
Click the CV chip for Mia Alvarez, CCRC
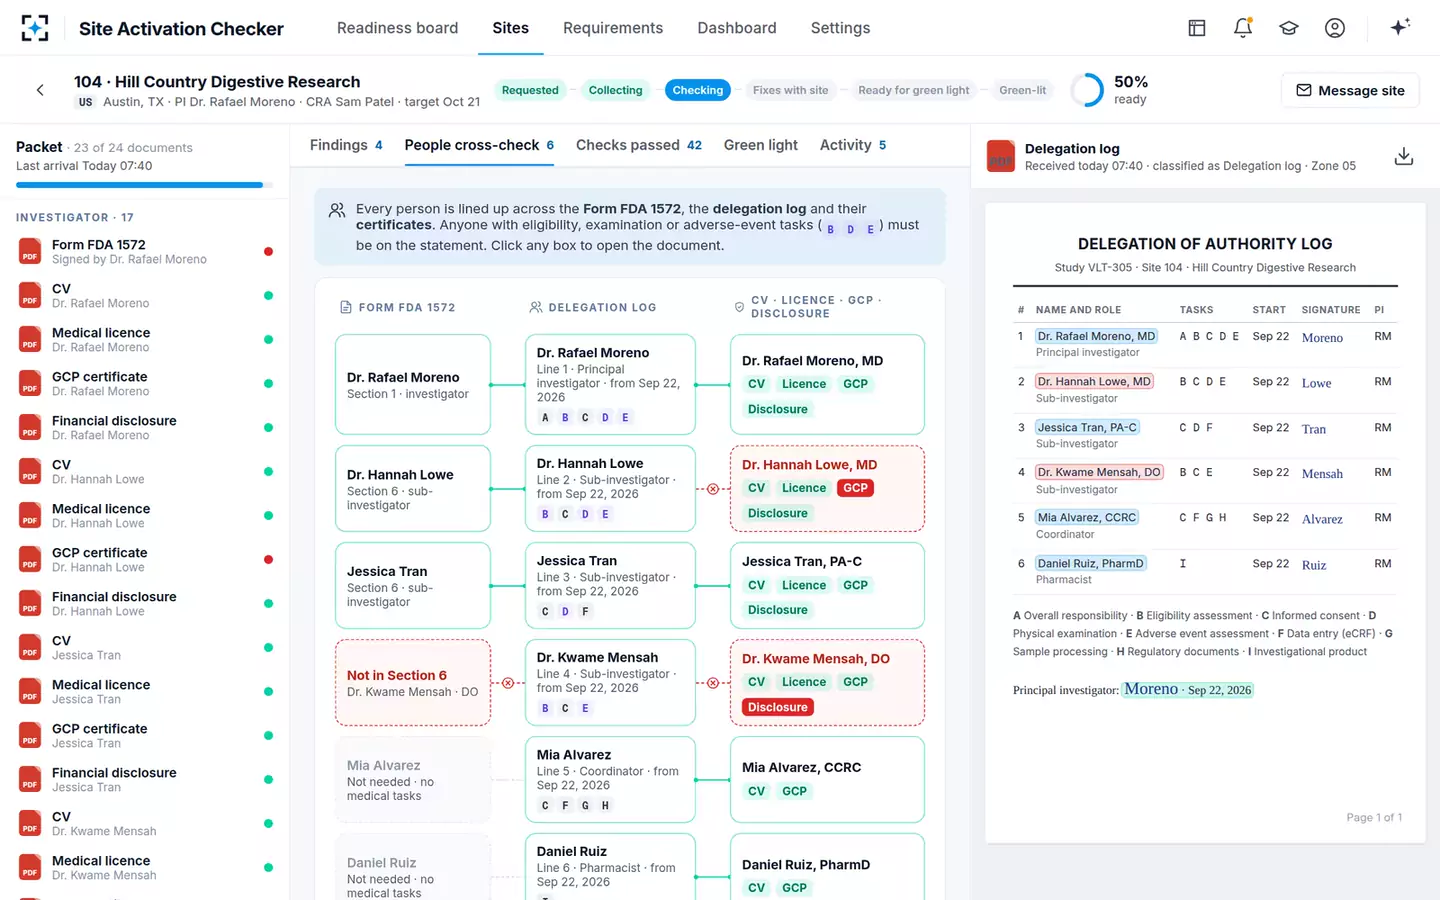(x=756, y=791)
